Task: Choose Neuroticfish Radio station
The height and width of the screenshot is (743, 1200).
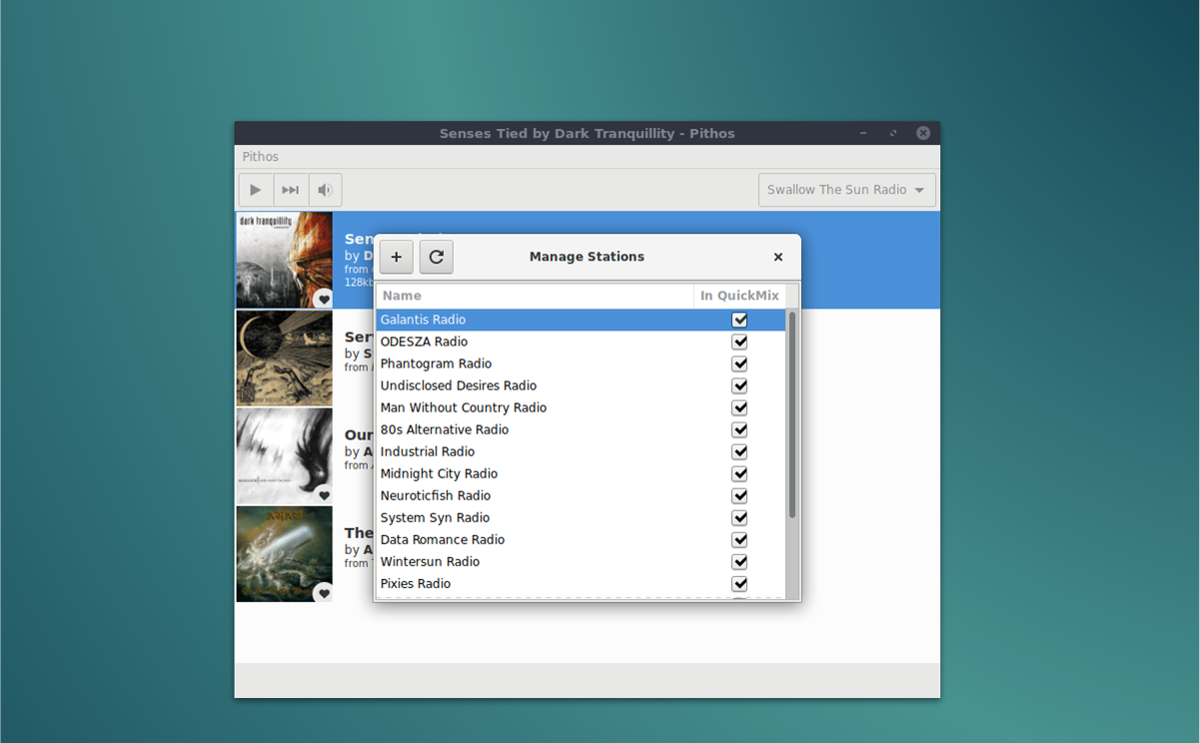Action: point(581,496)
